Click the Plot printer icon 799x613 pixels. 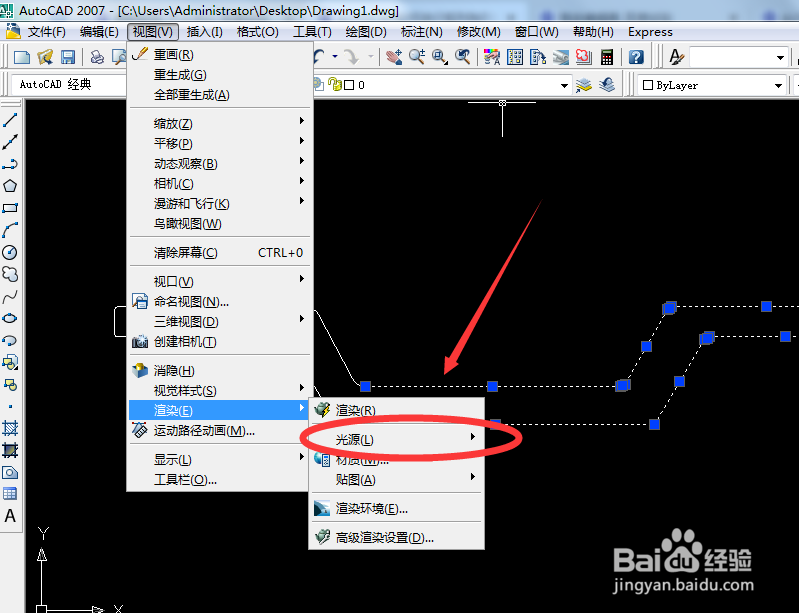click(97, 57)
